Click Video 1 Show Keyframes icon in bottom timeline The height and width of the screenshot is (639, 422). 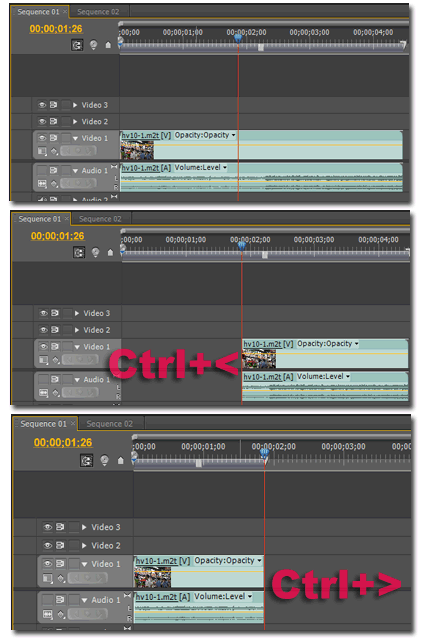click(x=61, y=578)
